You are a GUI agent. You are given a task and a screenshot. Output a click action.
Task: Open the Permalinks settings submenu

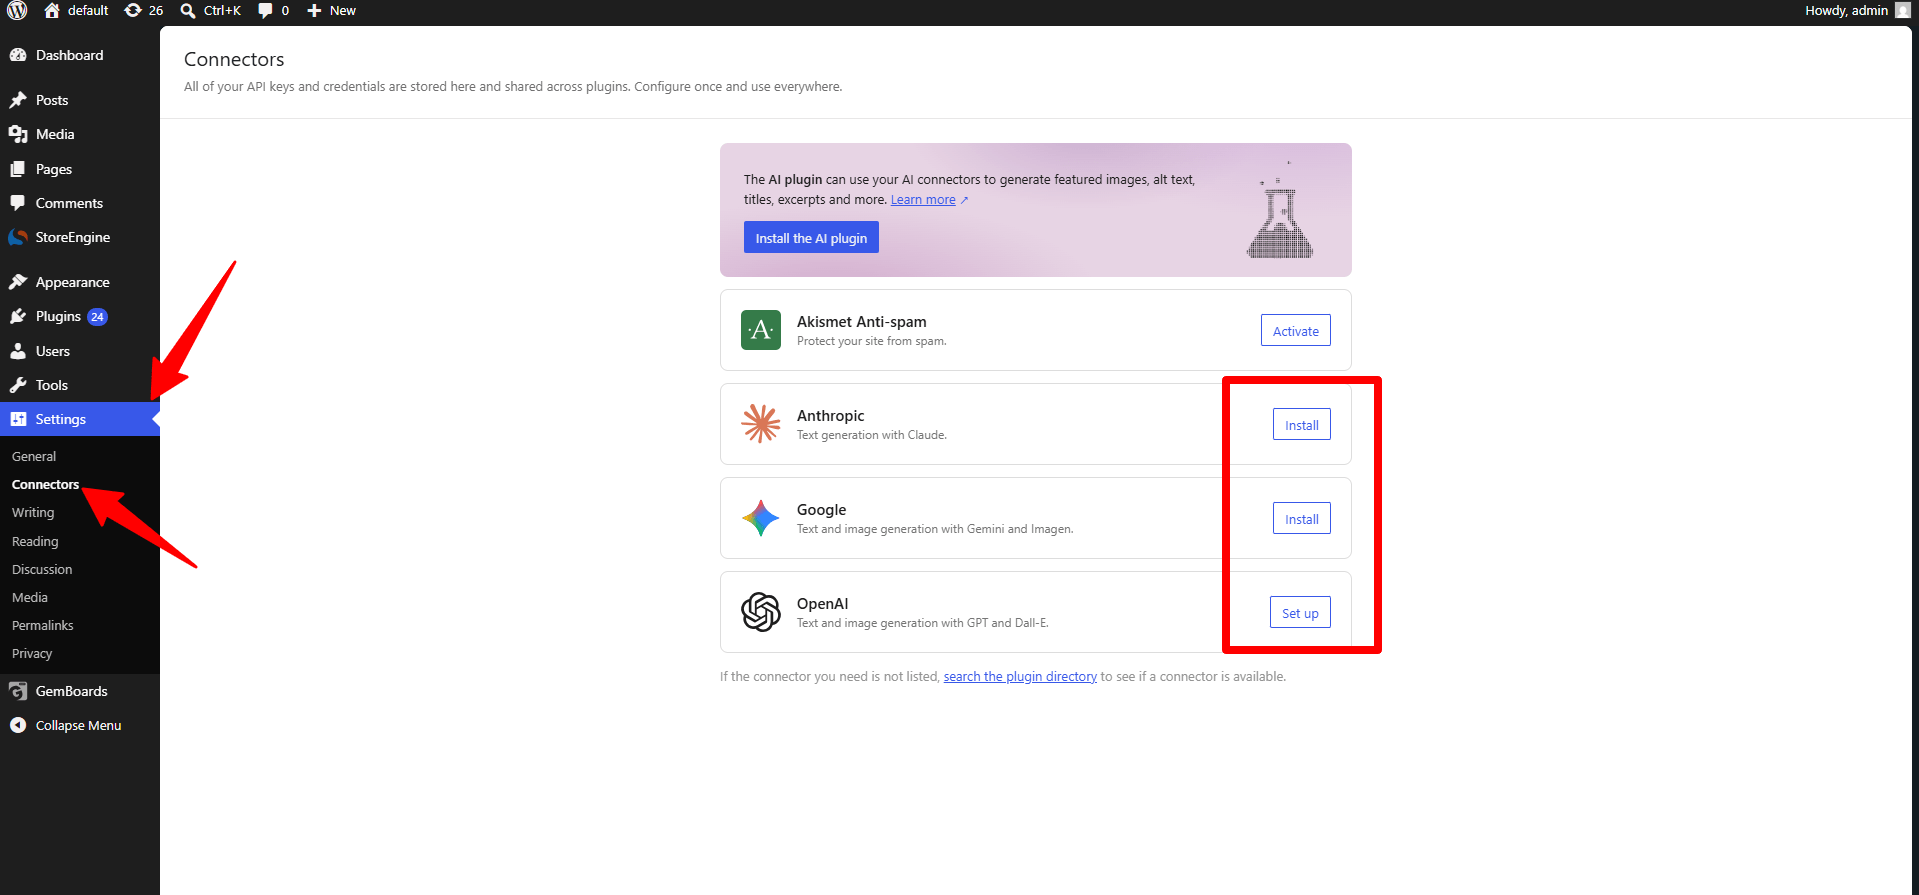pos(43,625)
